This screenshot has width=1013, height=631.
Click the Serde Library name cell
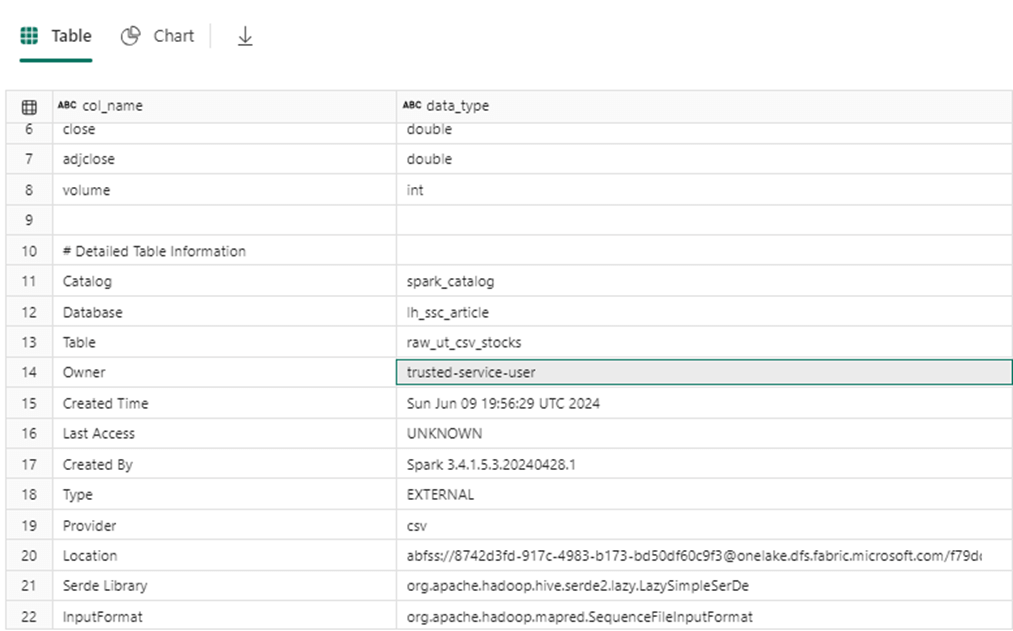[x=104, y=586]
